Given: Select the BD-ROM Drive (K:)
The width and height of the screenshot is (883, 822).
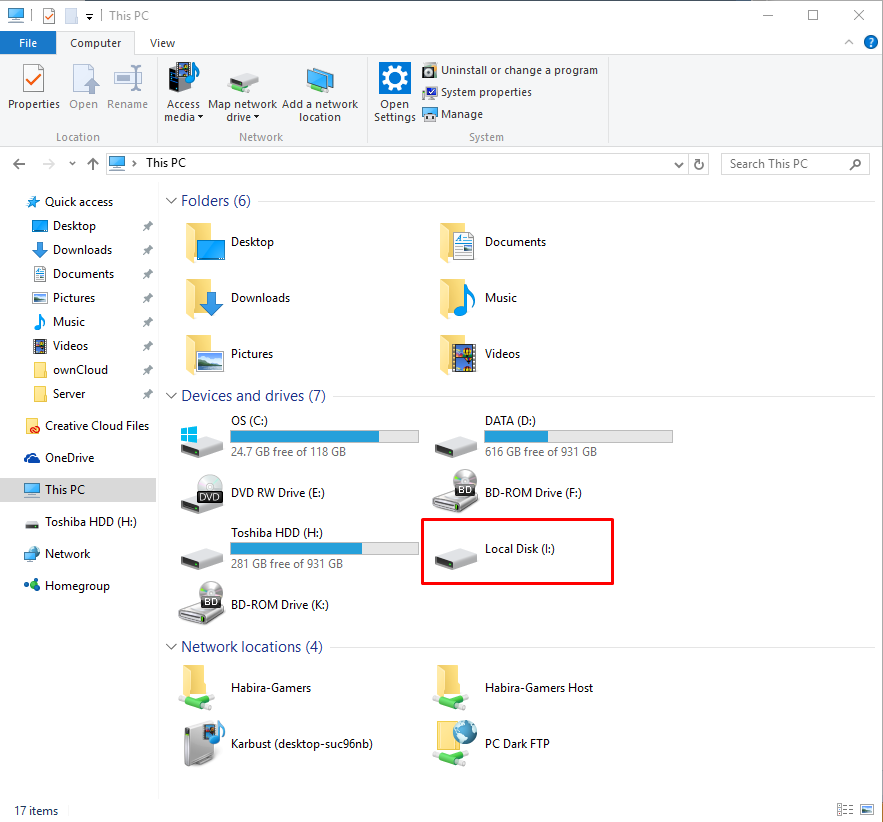Looking at the screenshot, I should point(254,604).
